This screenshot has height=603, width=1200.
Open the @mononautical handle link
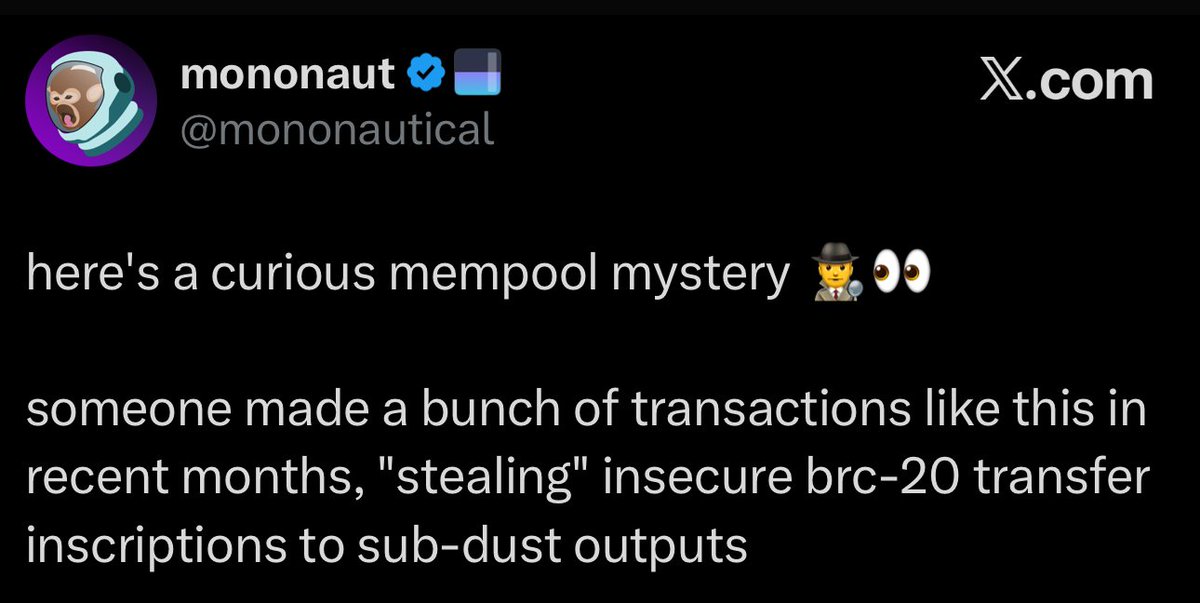(337, 128)
